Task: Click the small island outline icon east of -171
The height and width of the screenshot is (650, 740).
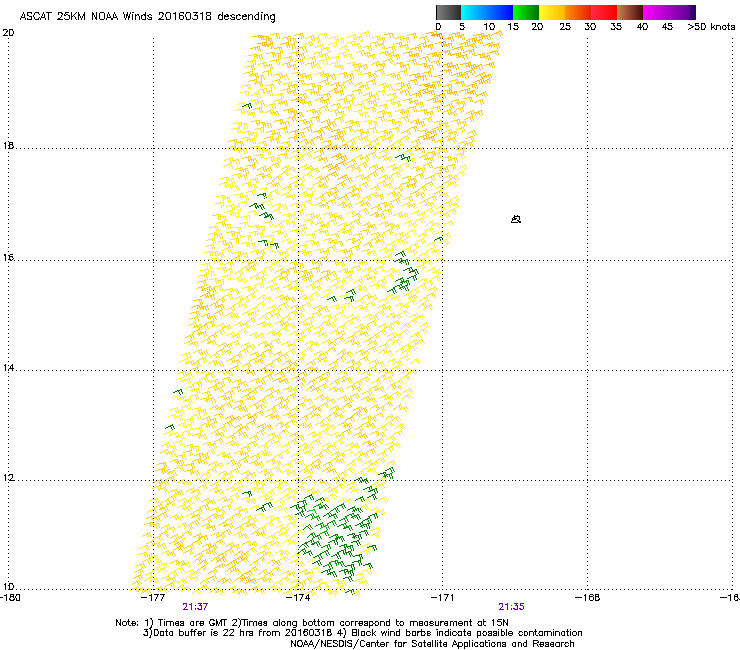Action: 516,219
